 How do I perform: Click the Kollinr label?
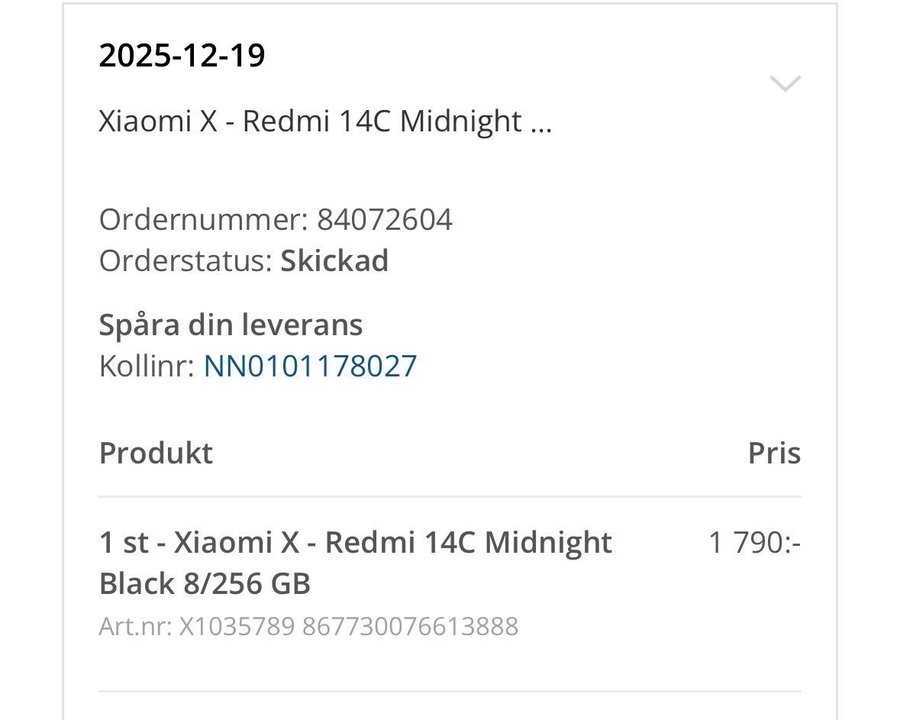pyautogui.click(x=147, y=366)
